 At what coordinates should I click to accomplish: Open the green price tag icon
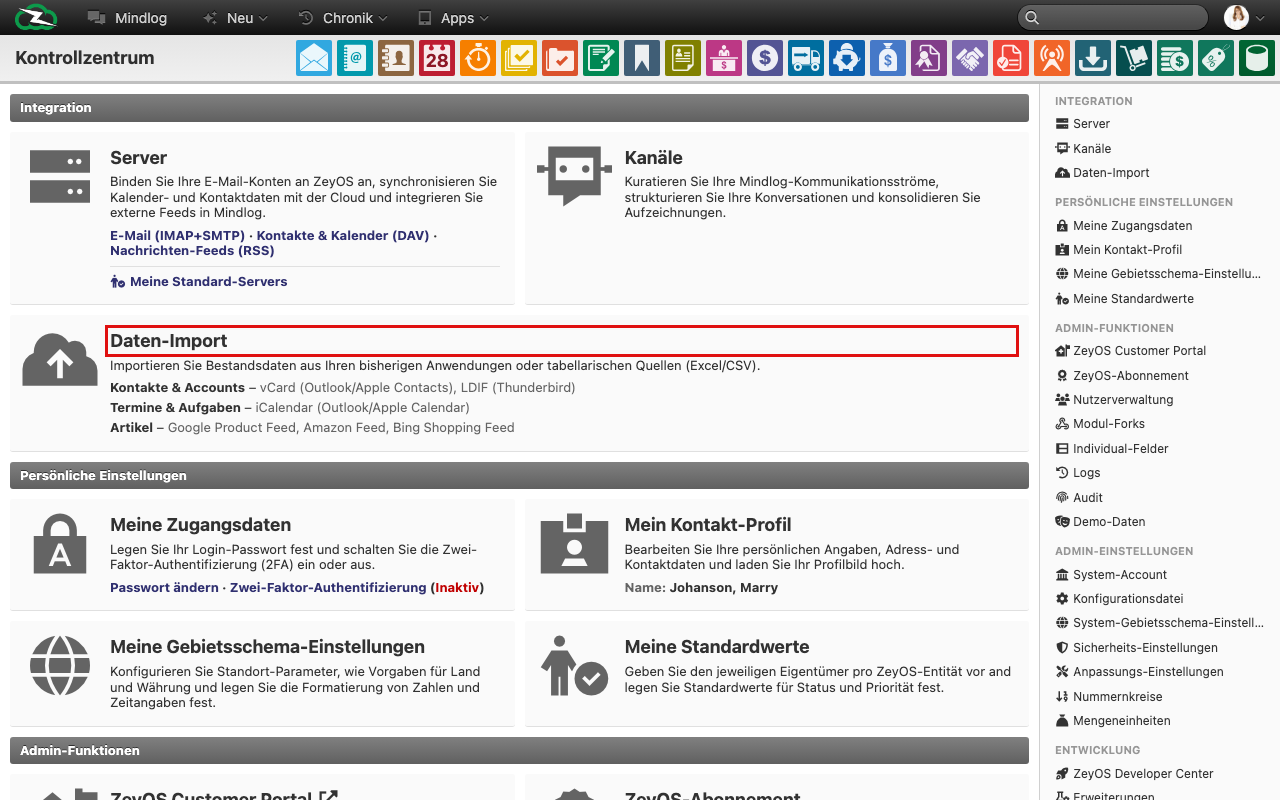tap(1216, 58)
